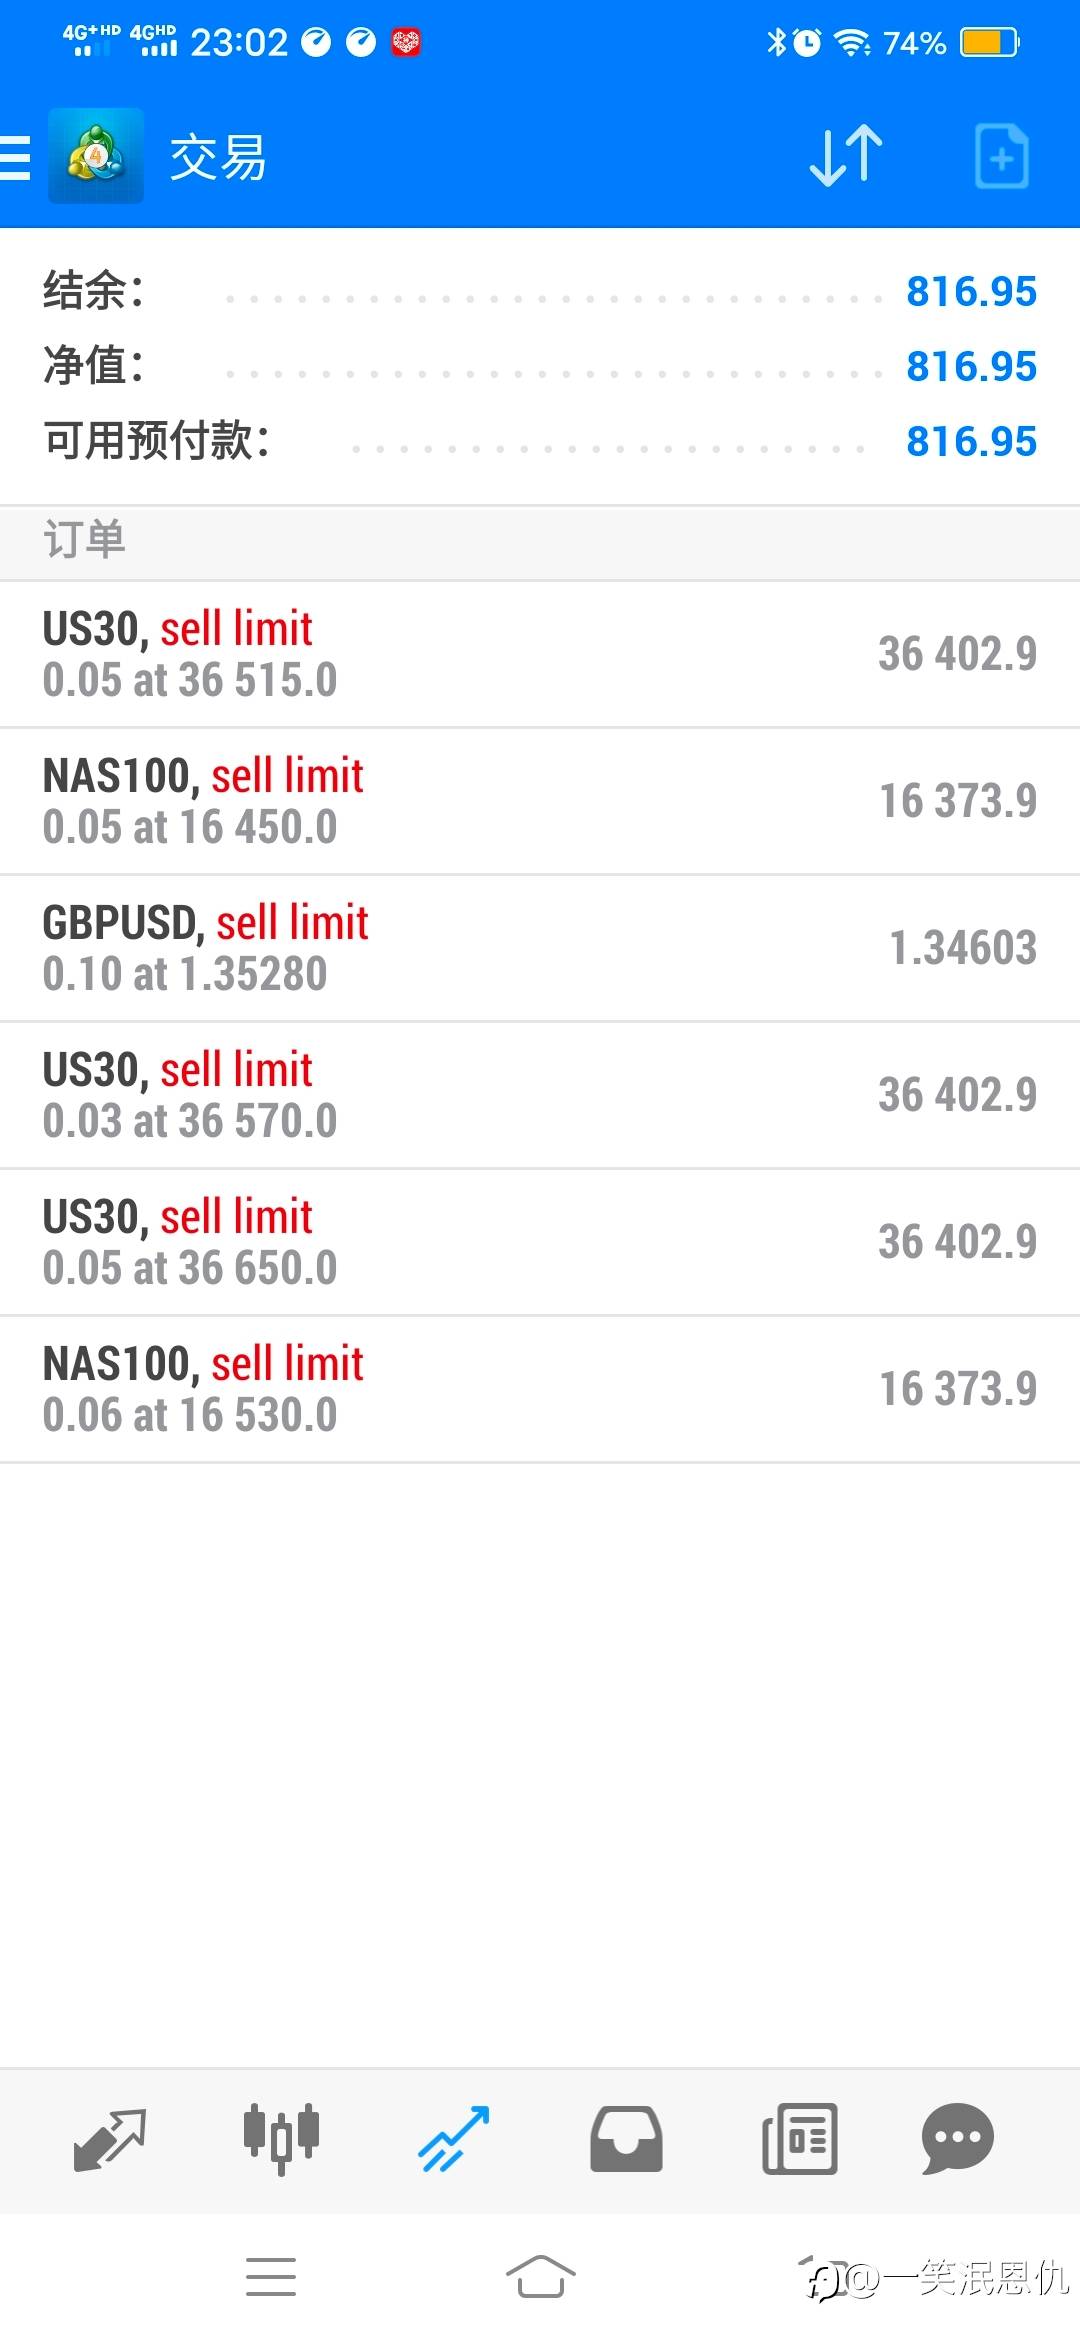The image size is (1080, 2340).
Task: Tap the MetaTrader 4 app logo
Action: pos(96,156)
